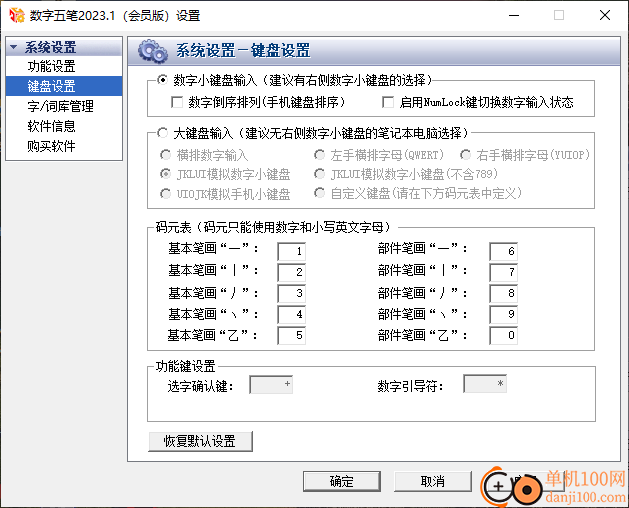Select 数字小键盘输入 radio option
Image resolution: width=629 pixels, height=508 pixels.
point(162,80)
